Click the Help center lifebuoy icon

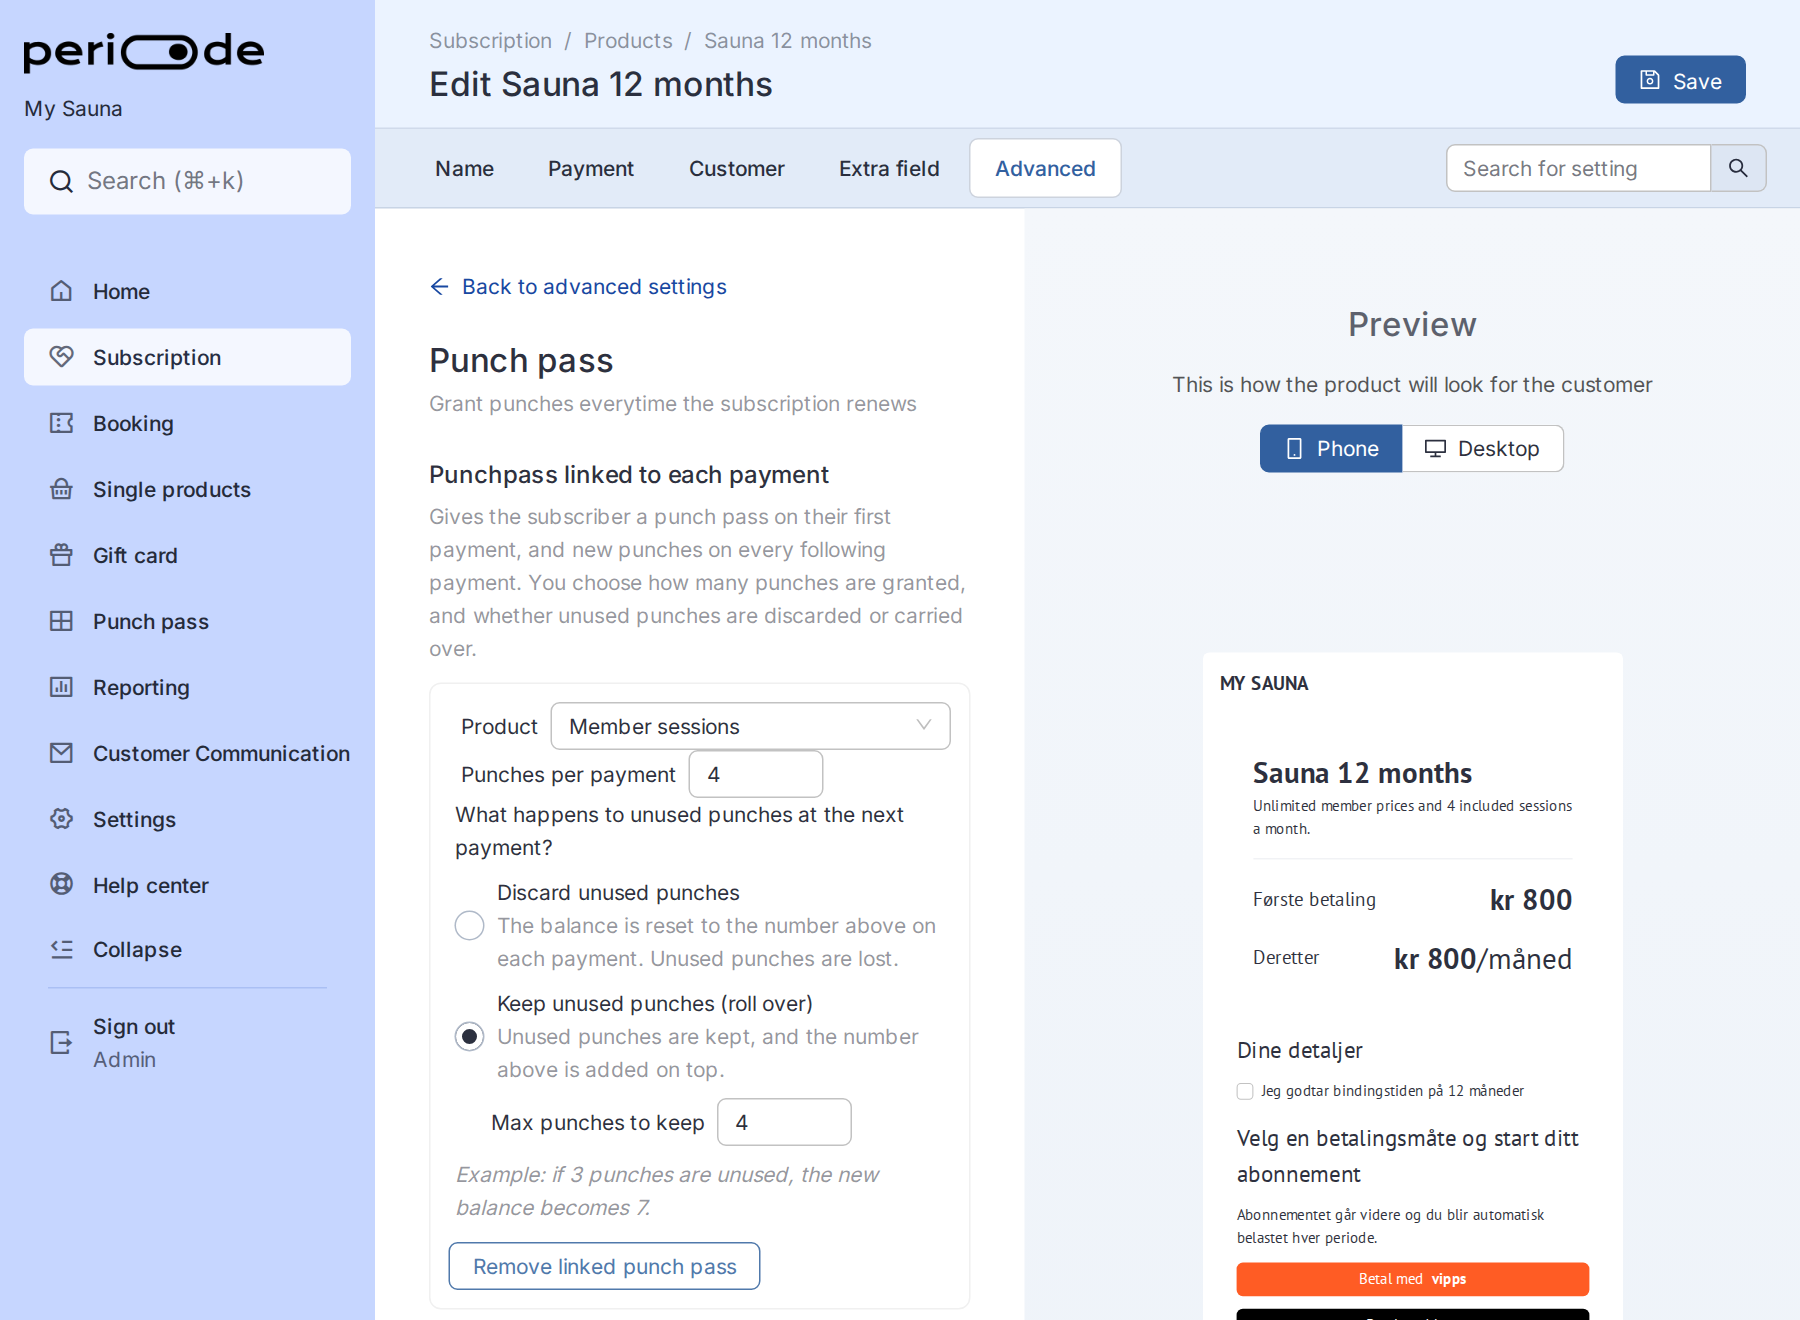tap(61, 884)
